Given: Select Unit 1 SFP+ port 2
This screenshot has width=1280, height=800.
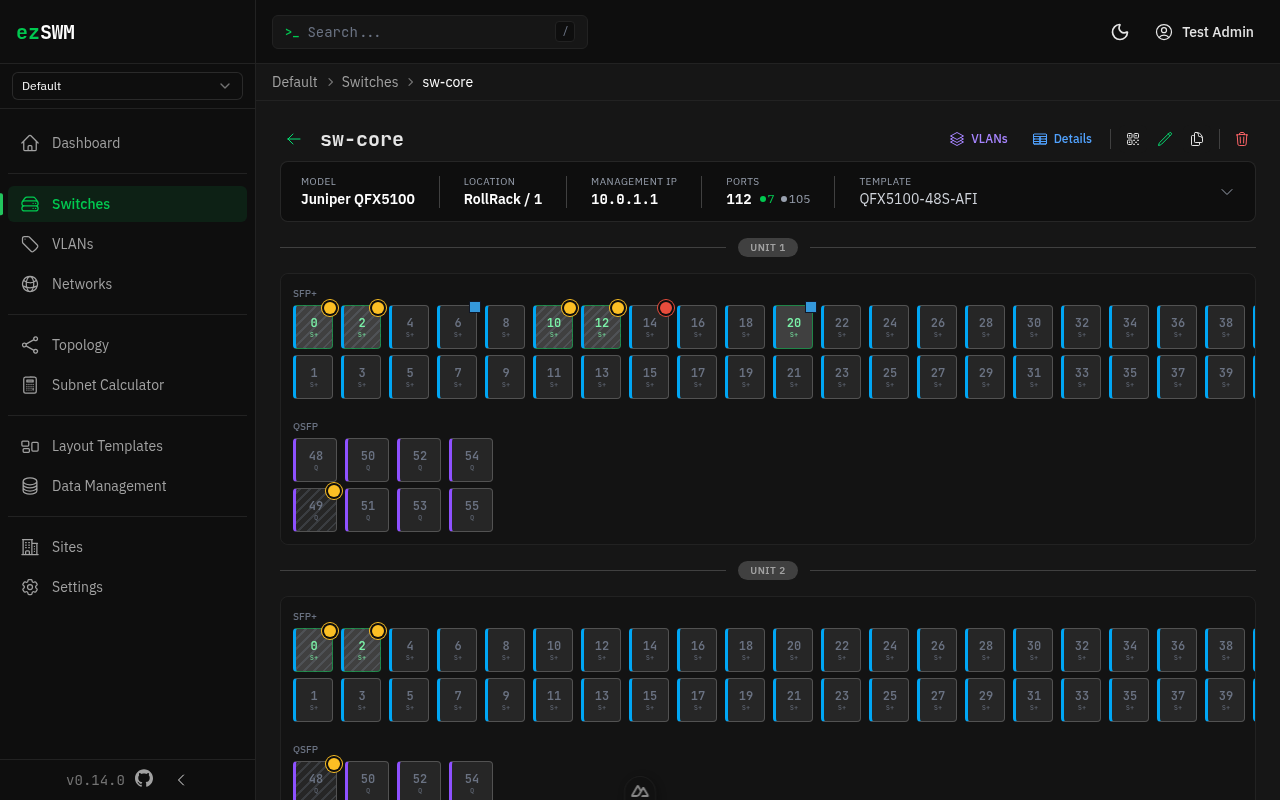Looking at the screenshot, I should [x=361, y=327].
